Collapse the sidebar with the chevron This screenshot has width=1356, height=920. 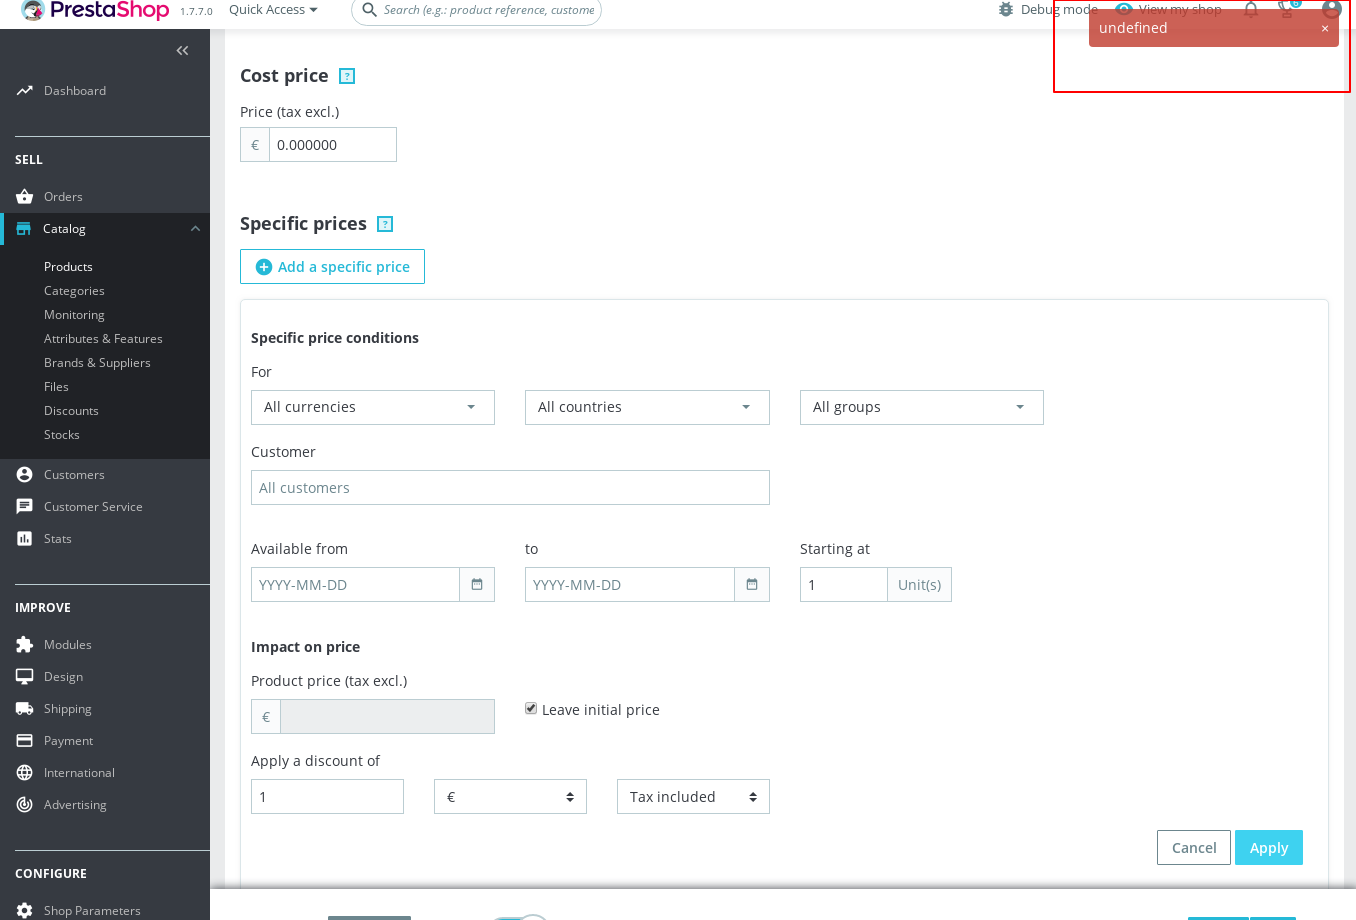tap(182, 50)
